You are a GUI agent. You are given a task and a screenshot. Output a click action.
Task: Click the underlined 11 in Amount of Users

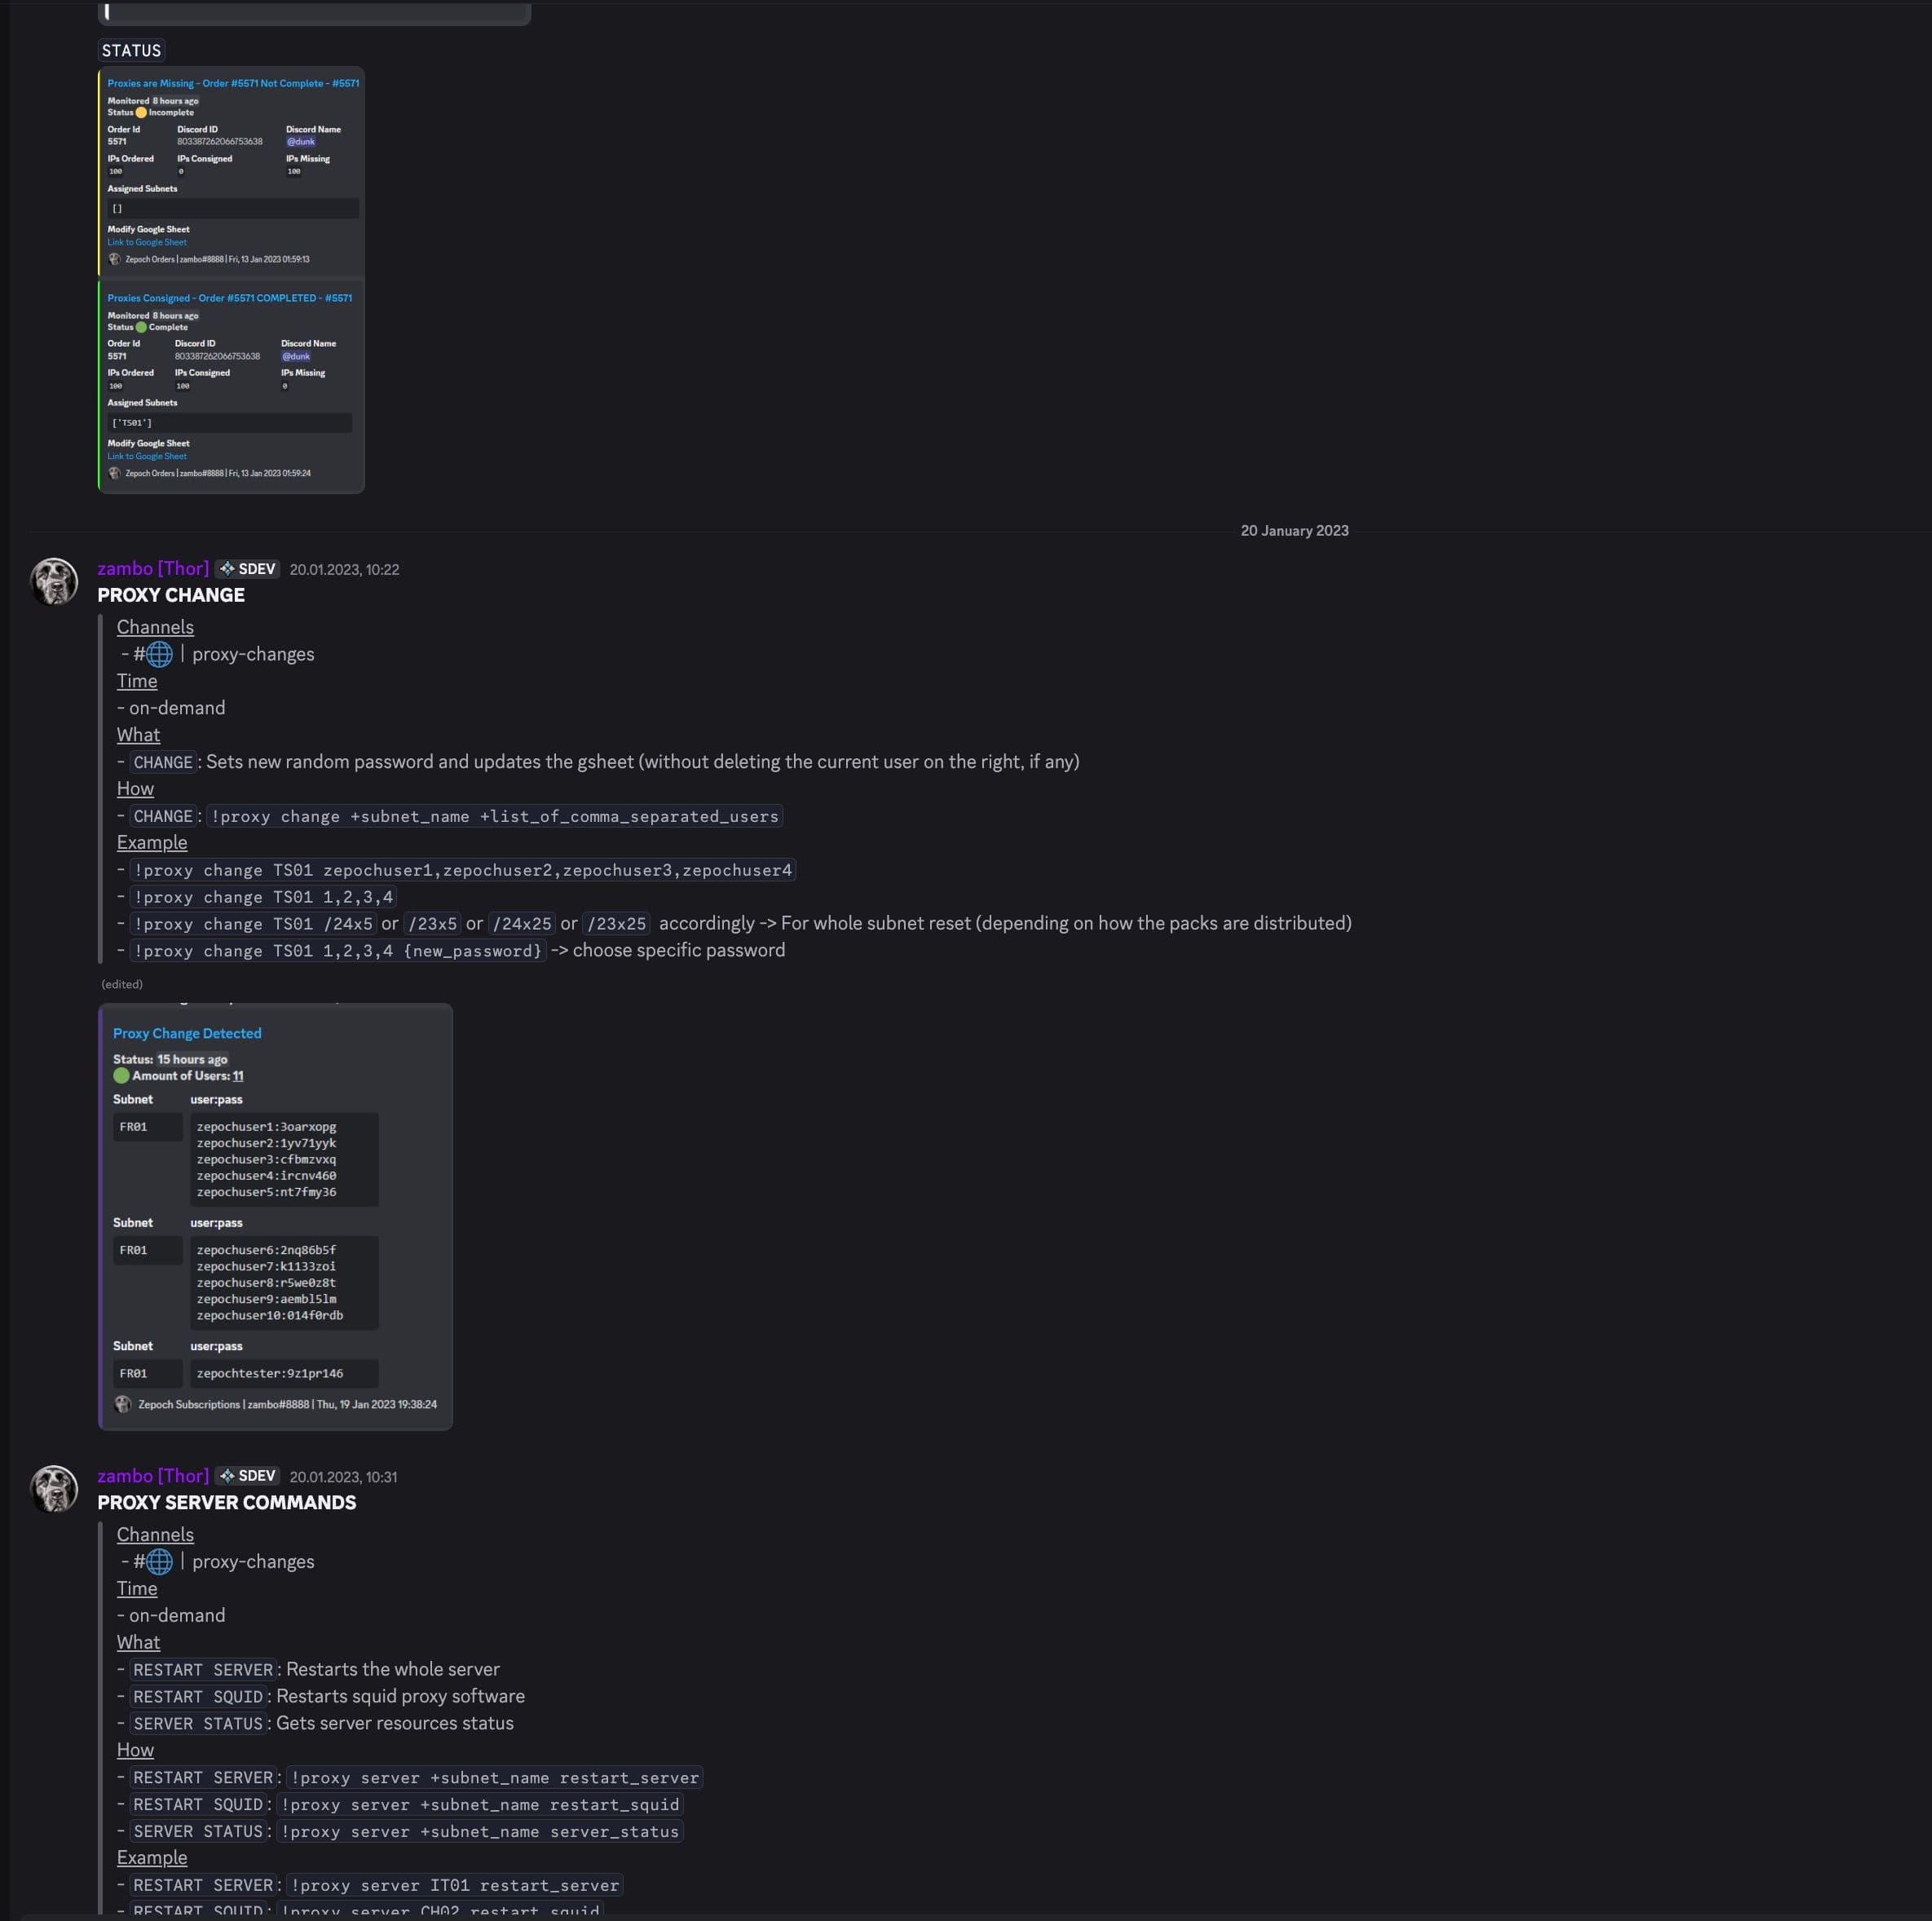238,1076
